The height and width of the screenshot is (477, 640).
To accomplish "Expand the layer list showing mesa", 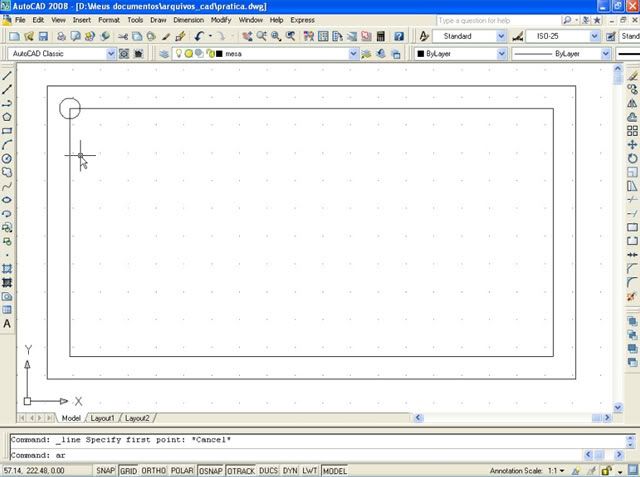I will pos(353,54).
